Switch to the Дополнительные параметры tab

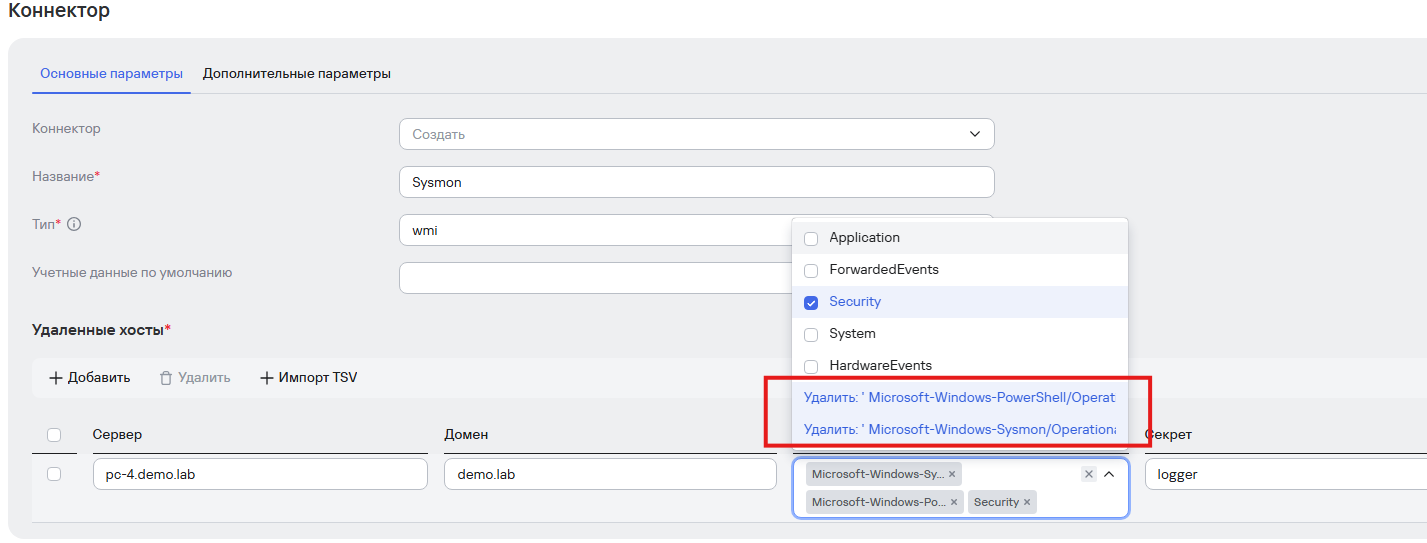[296, 74]
